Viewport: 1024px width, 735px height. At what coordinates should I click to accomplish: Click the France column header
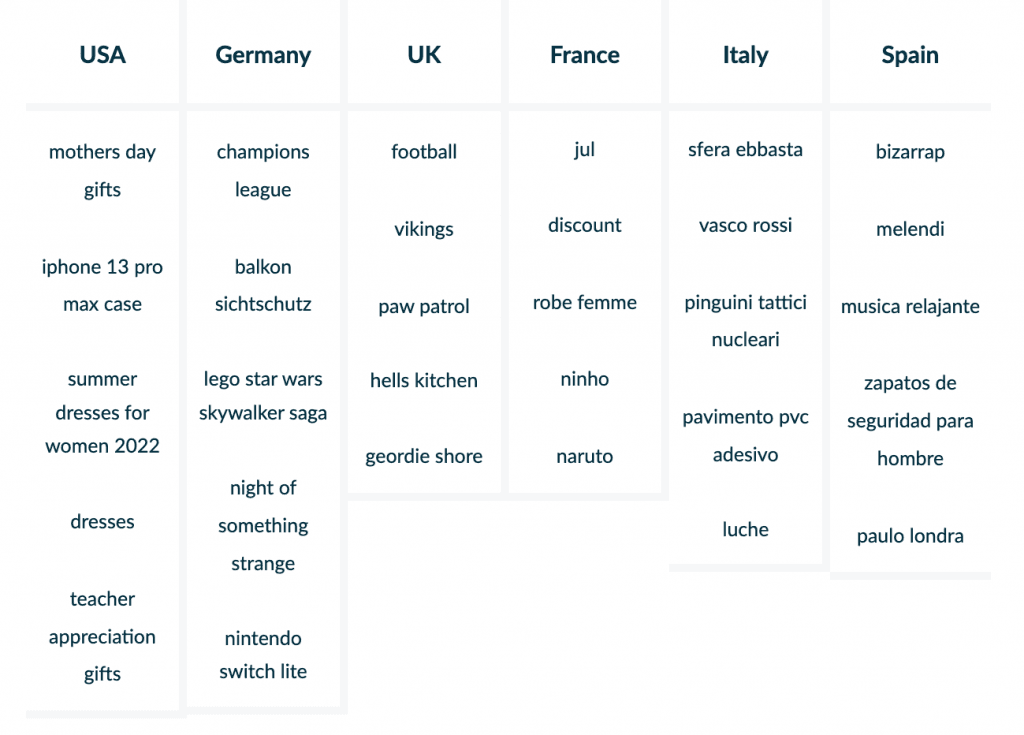click(585, 55)
